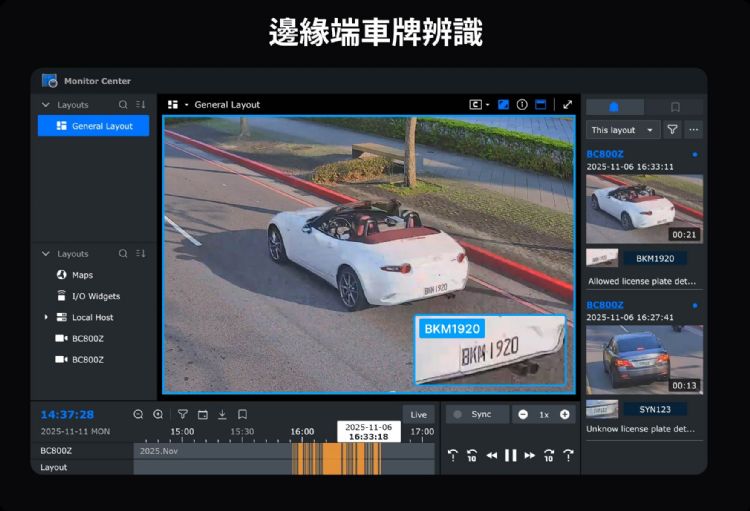The width and height of the screenshot is (750, 511).
Task: Click the timeline zoom in magnifier
Action: (158, 414)
